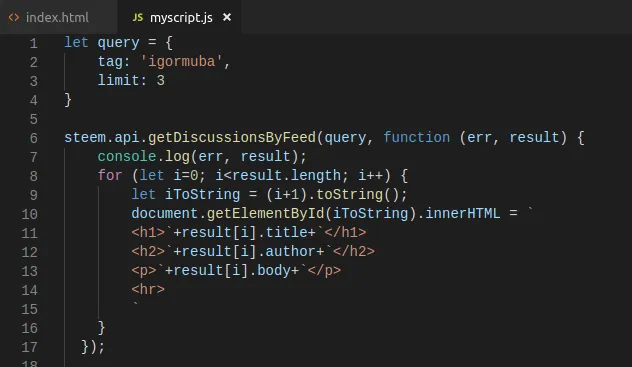Select the myscript.js tab
Screen dimensions: 632x367
[x=181, y=18]
